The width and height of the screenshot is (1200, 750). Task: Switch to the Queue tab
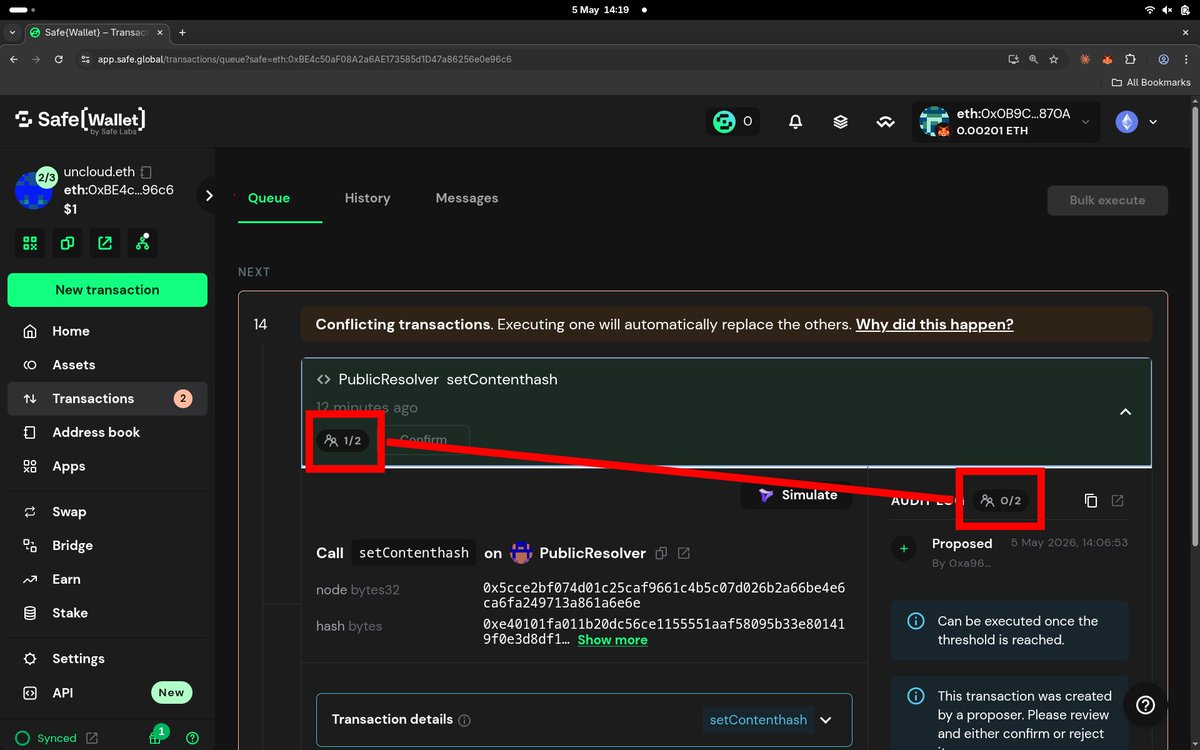[x=269, y=198]
